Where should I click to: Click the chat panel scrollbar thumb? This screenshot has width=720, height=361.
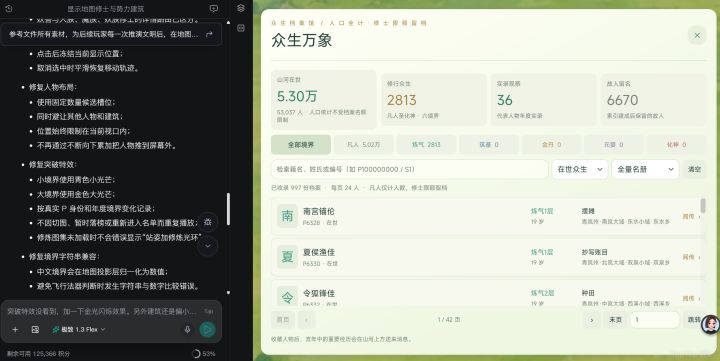click(228, 209)
